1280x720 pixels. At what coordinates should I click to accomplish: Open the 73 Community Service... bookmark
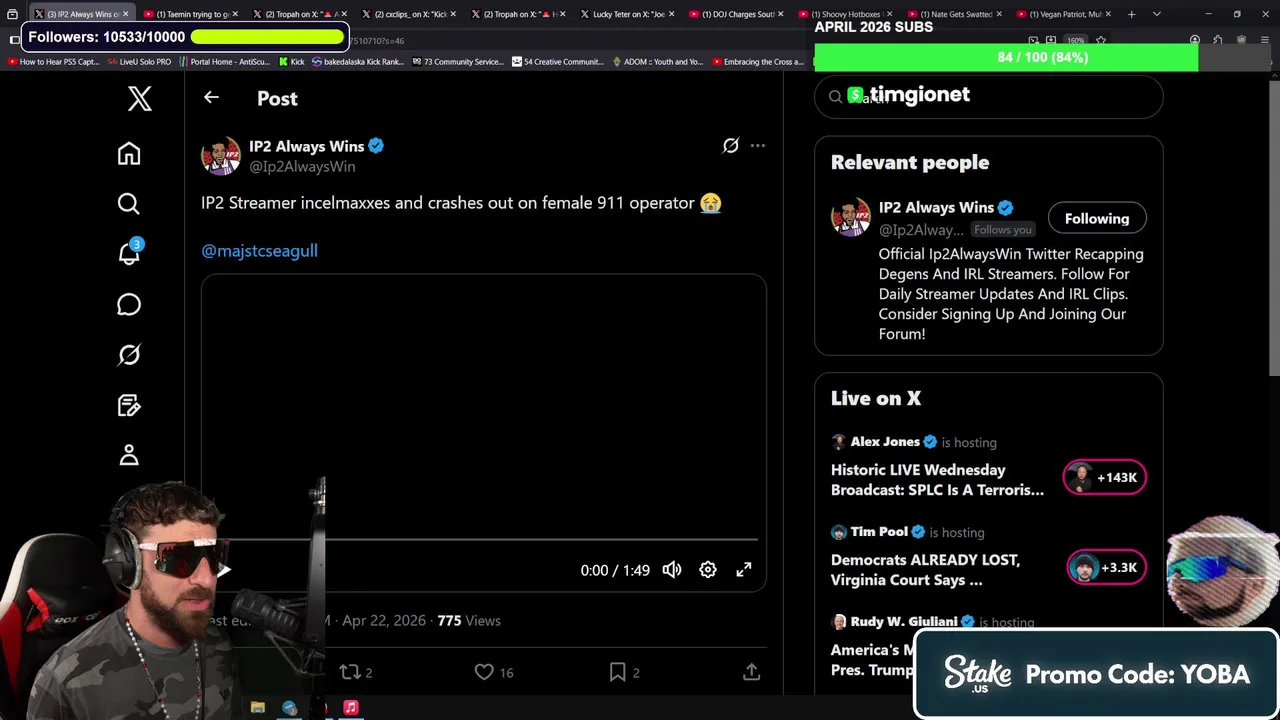click(x=457, y=62)
